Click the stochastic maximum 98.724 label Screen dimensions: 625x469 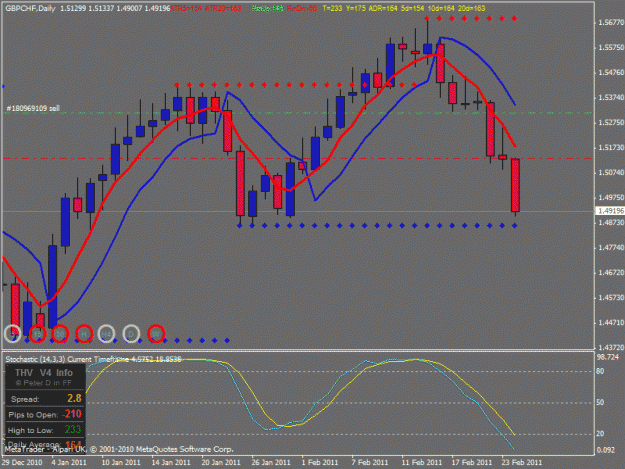[608, 357]
